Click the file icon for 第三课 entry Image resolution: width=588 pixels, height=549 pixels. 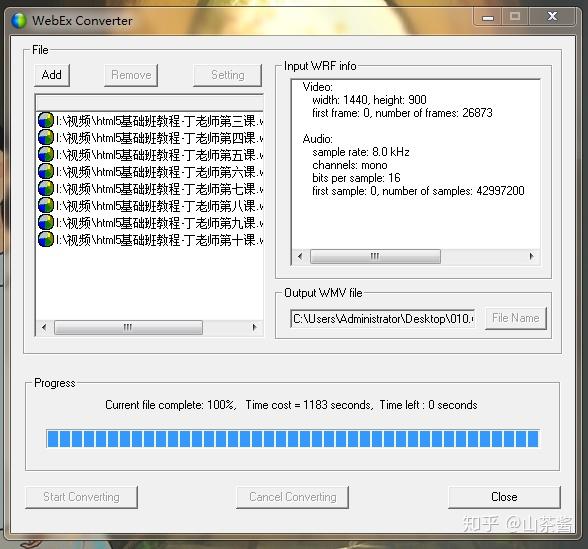point(46,121)
